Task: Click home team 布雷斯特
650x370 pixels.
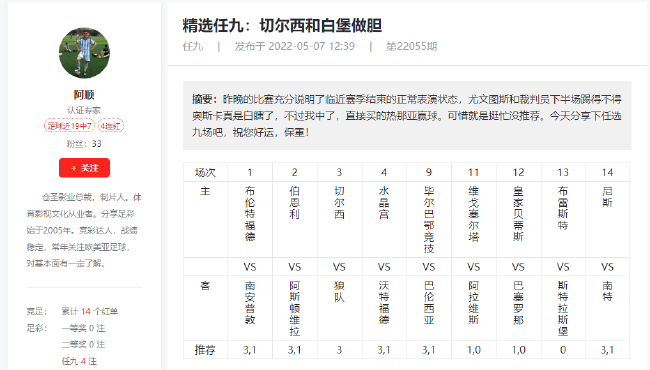Action: (563, 208)
